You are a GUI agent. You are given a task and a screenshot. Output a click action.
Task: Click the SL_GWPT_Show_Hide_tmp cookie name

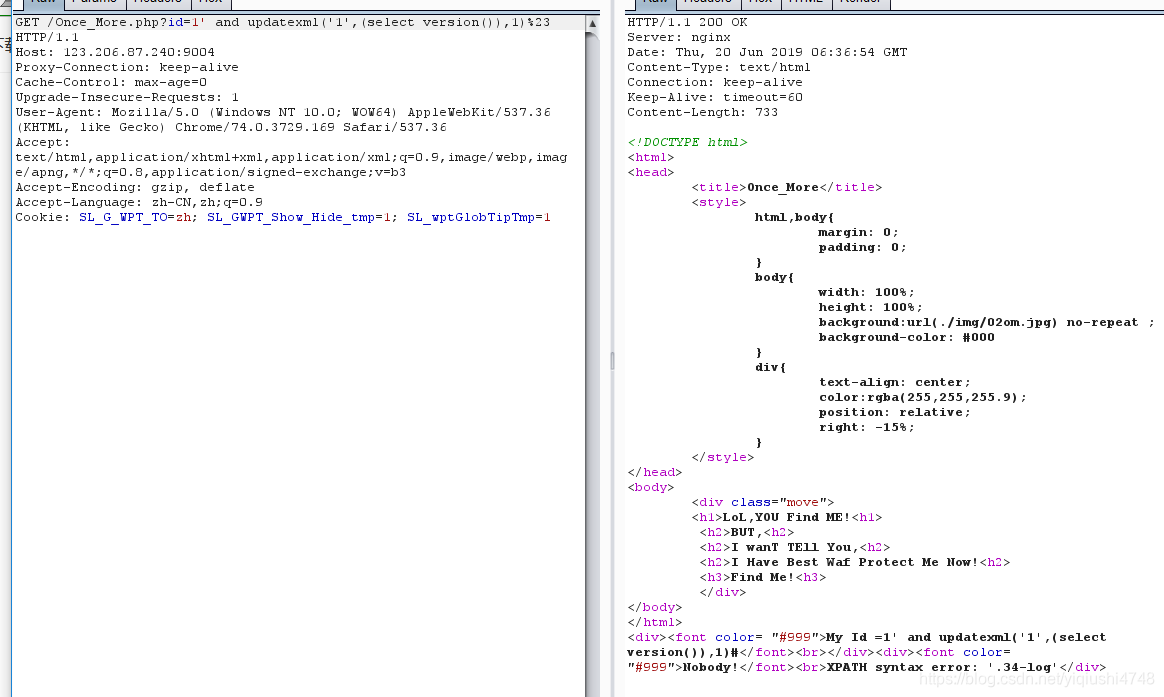[x=291, y=217]
